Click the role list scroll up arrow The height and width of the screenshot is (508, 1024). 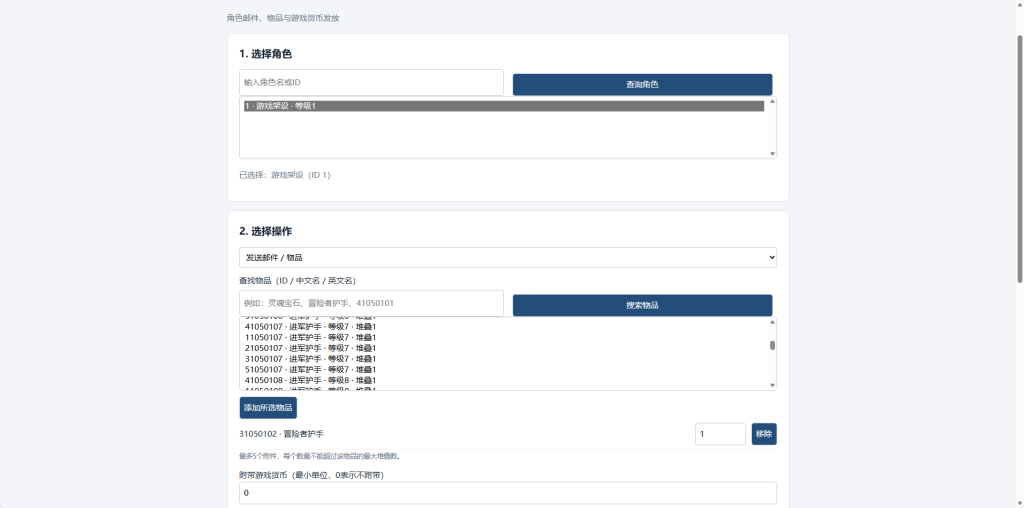tap(773, 101)
